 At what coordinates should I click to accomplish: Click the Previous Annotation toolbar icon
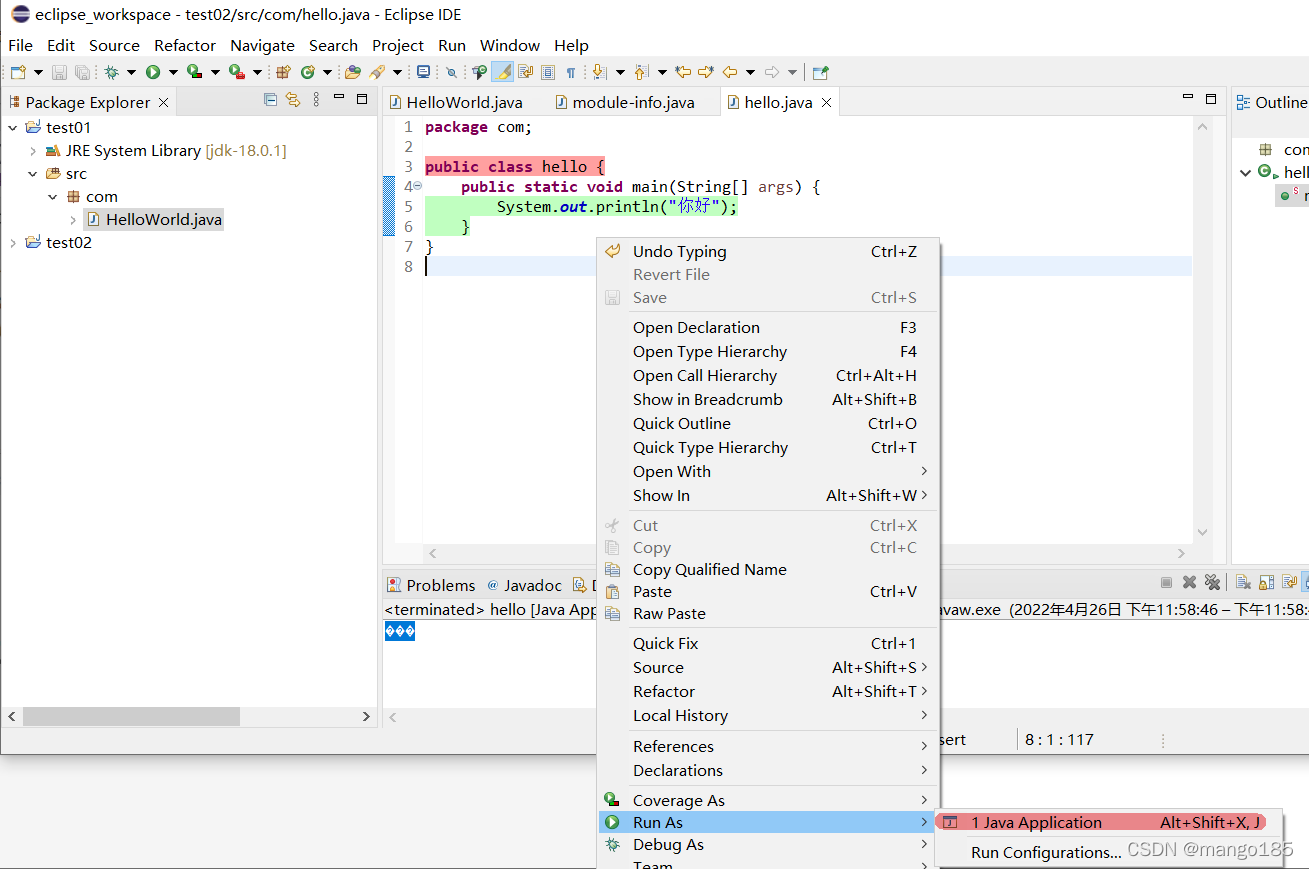pyautogui.click(x=641, y=72)
